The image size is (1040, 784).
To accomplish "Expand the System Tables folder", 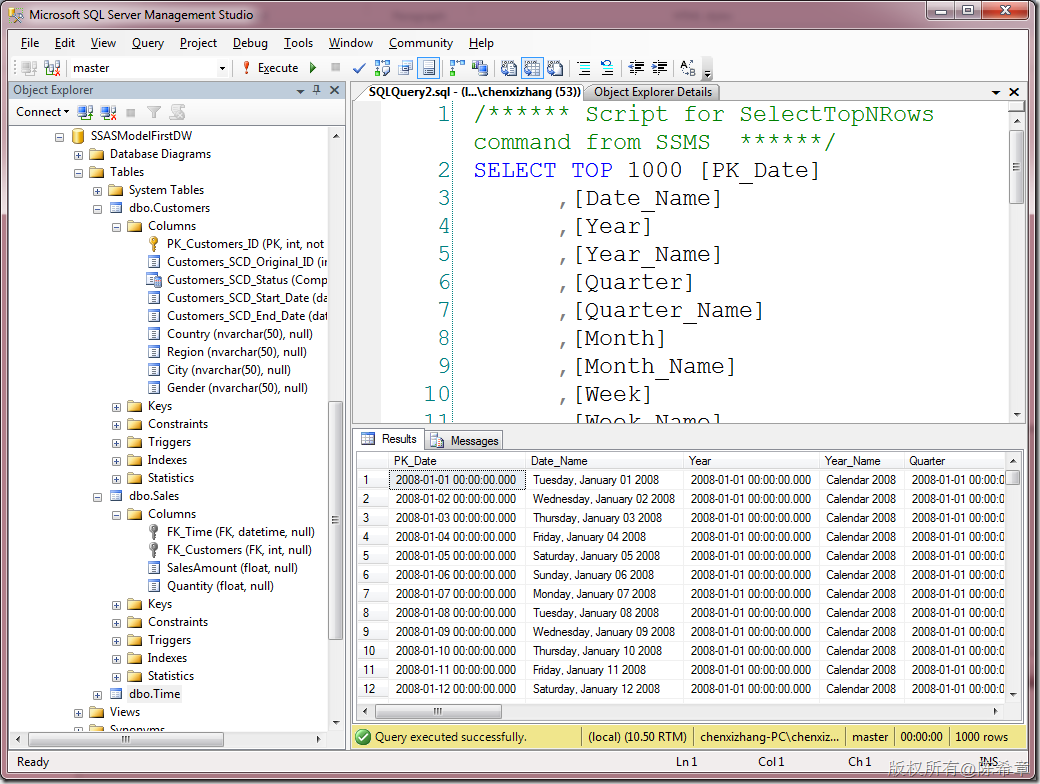I will (x=98, y=190).
